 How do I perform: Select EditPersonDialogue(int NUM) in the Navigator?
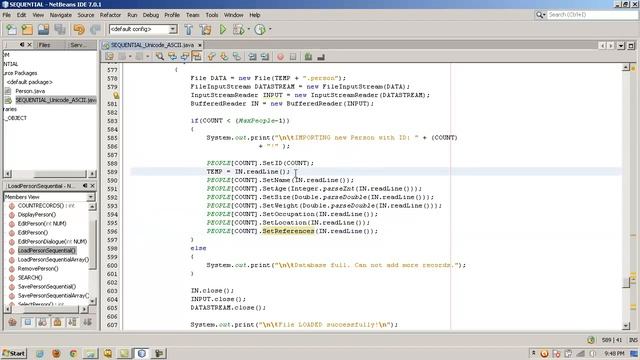pyautogui.click(x=52, y=242)
